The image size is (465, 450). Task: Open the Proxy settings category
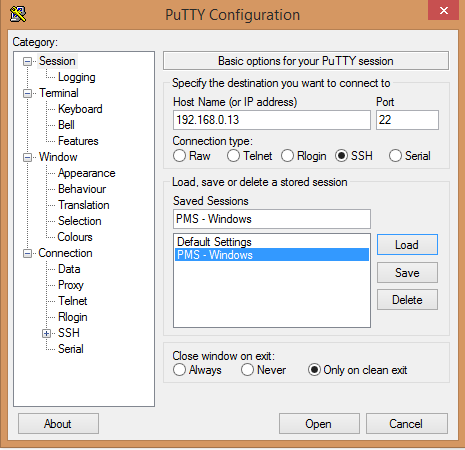tap(71, 285)
